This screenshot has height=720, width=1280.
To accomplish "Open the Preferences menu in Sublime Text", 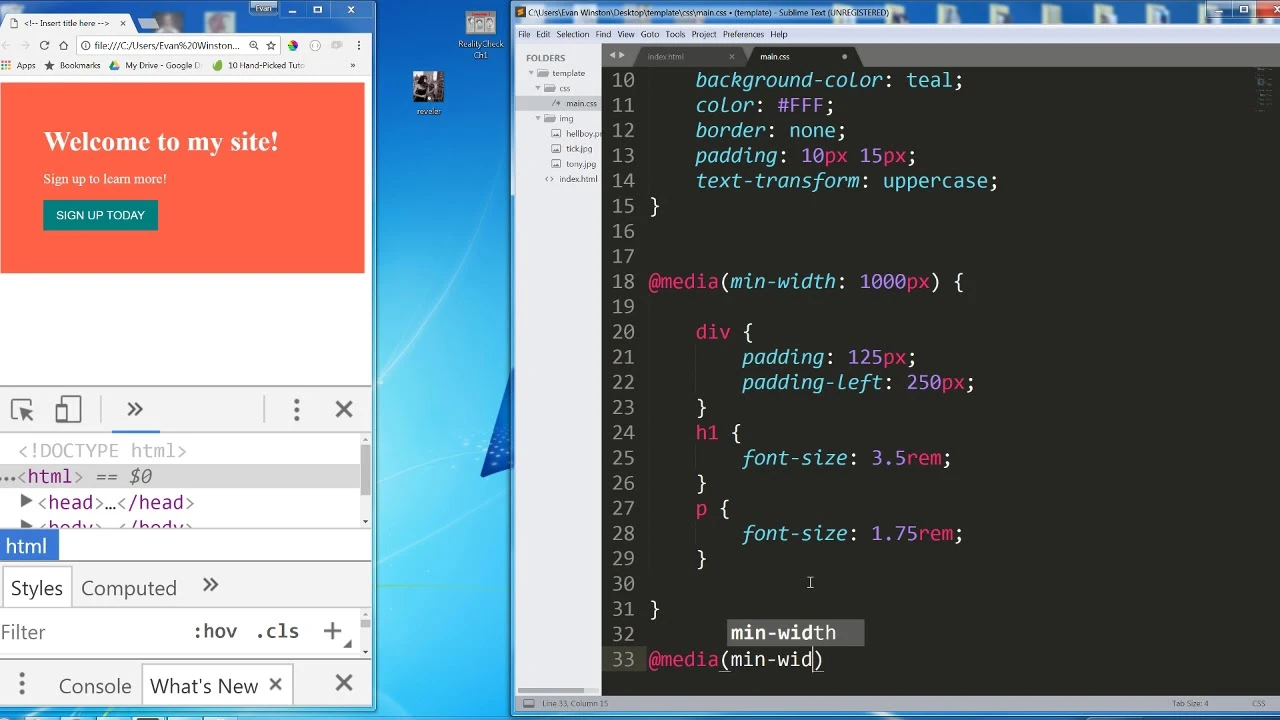I will click(x=742, y=34).
